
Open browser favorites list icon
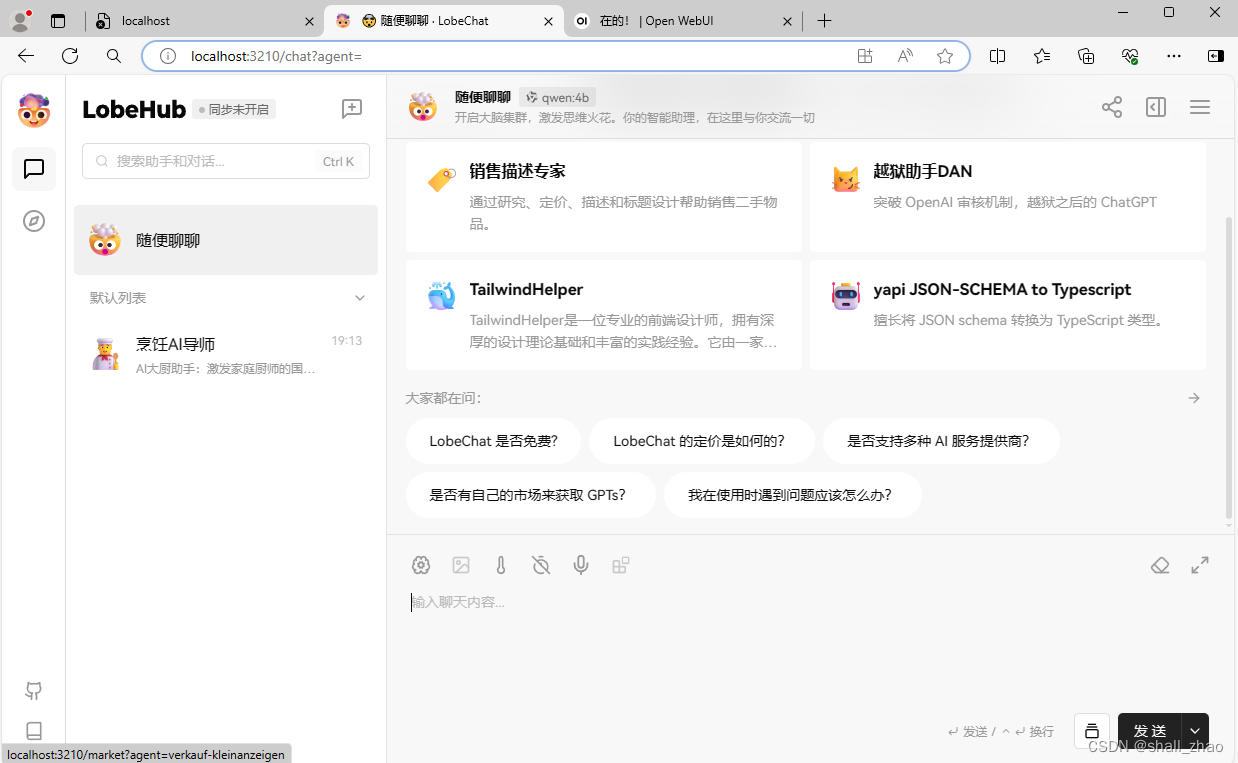pyautogui.click(x=1042, y=56)
